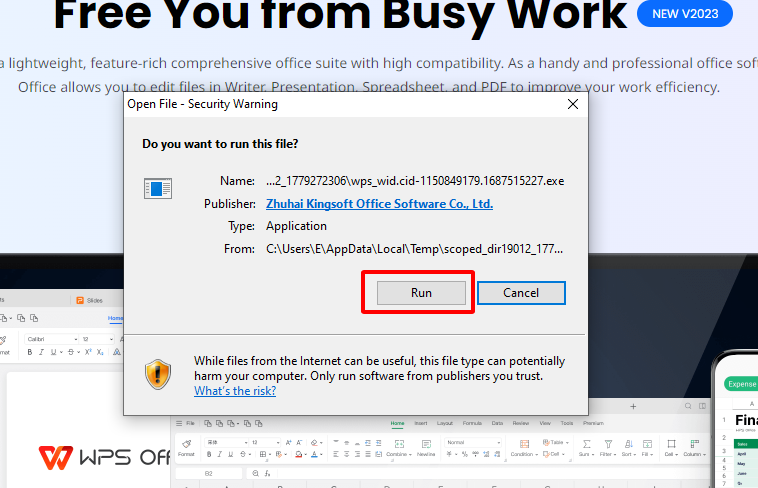
Task: Toggle Bold in the spreadsheet toolbar
Action: (x=209, y=454)
